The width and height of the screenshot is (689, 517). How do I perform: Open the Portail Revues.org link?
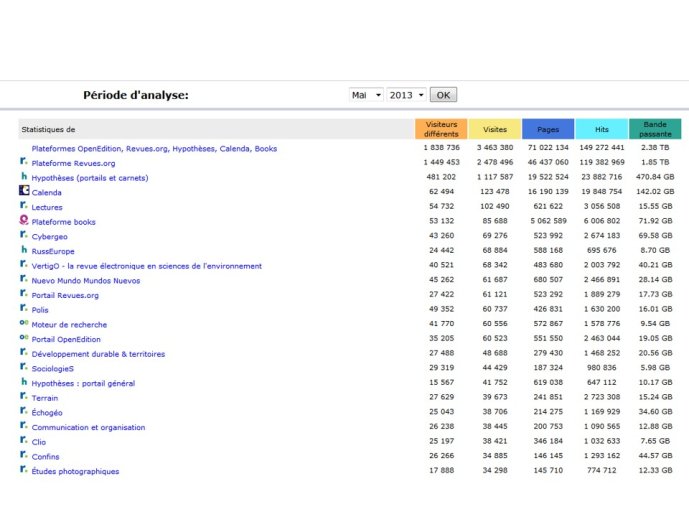click(x=65, y=295)
